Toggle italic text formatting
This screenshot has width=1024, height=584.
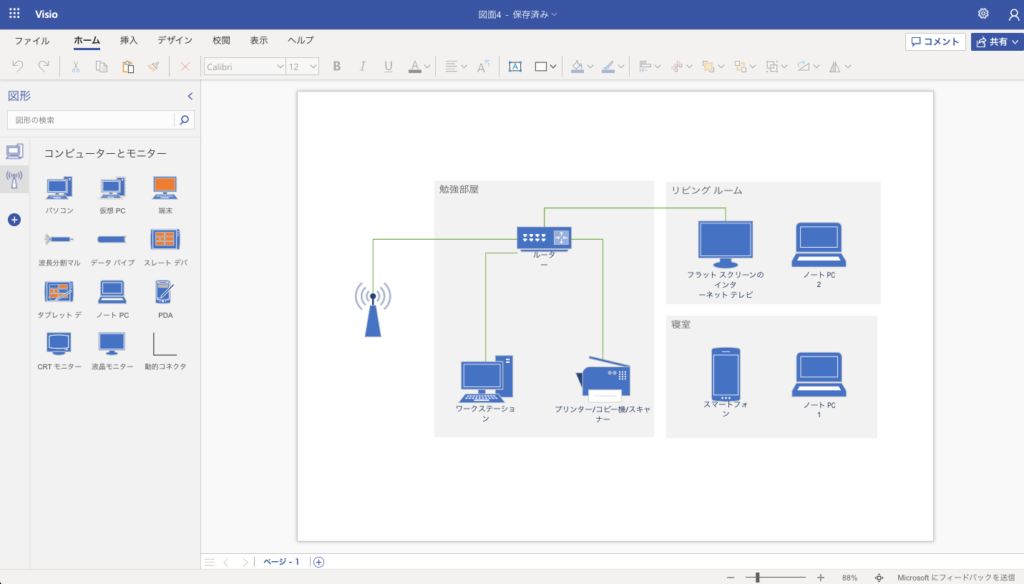(x=362, y=67)
